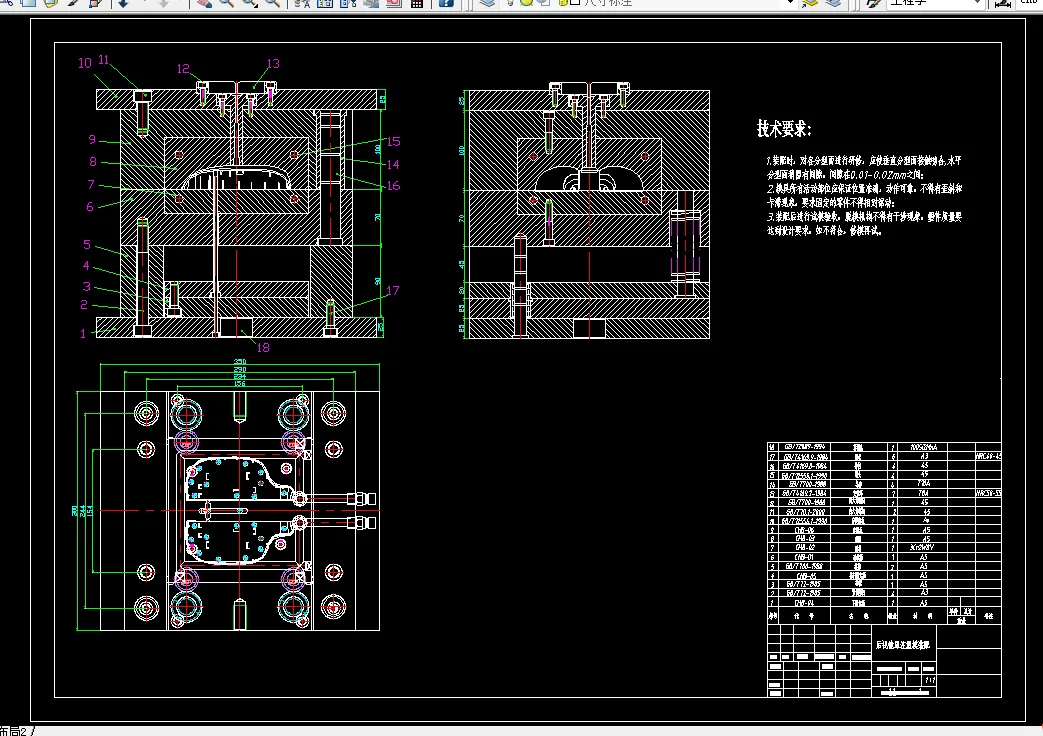Open the Layer Properties Manager

point(486,3)
